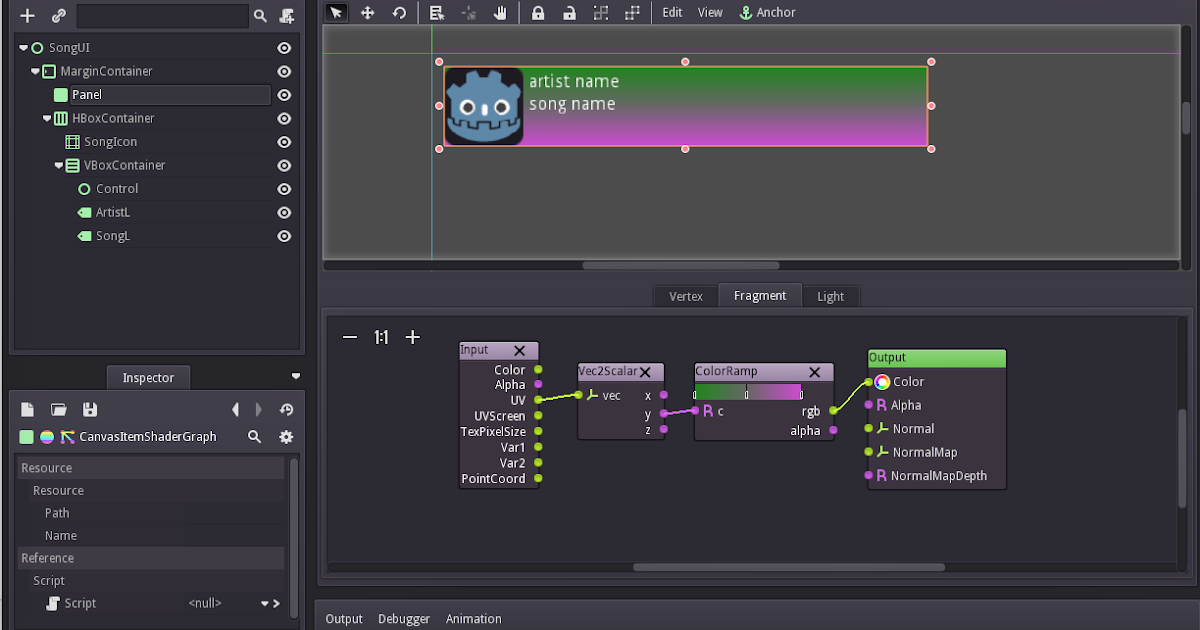Screen dimensions: 1200x630
Task: Hide the ArtistL label node
Action: (284, 212)
